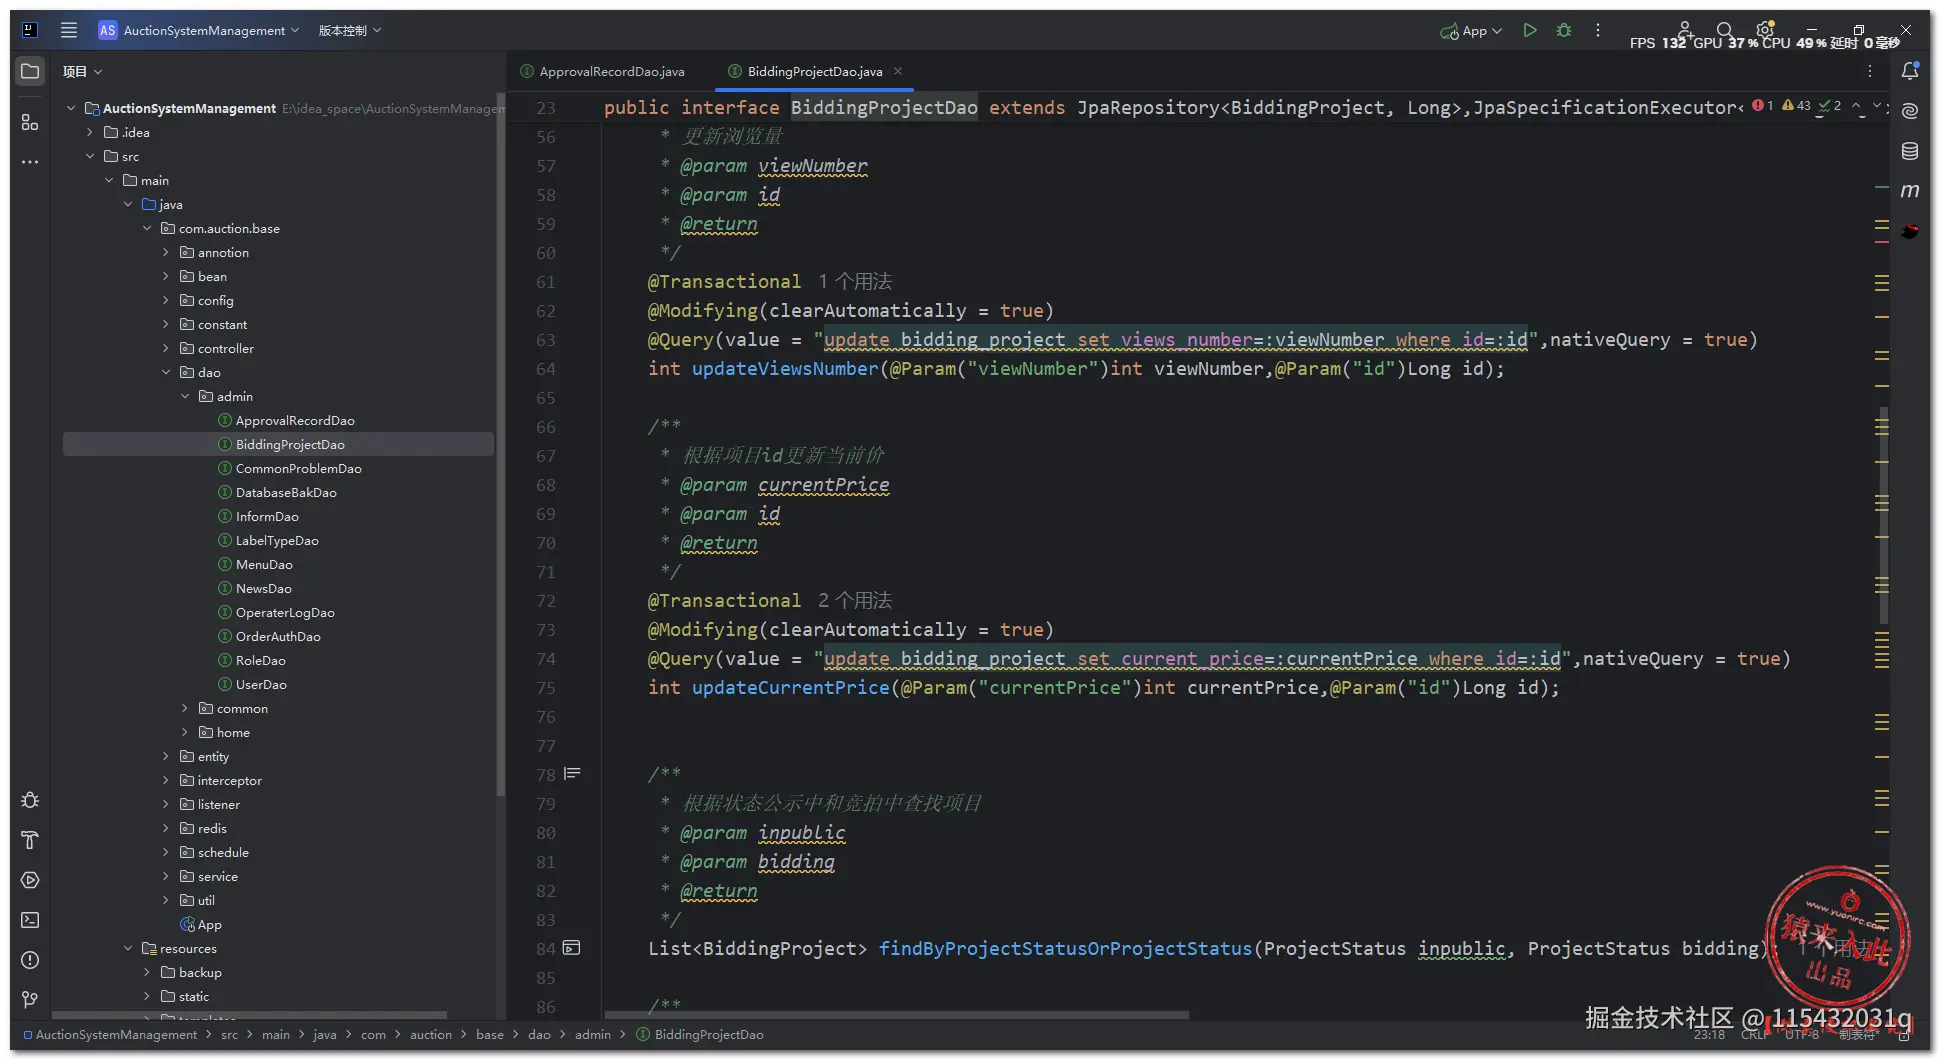Click the project tree horizontal scrollbar

[249, 1015]
